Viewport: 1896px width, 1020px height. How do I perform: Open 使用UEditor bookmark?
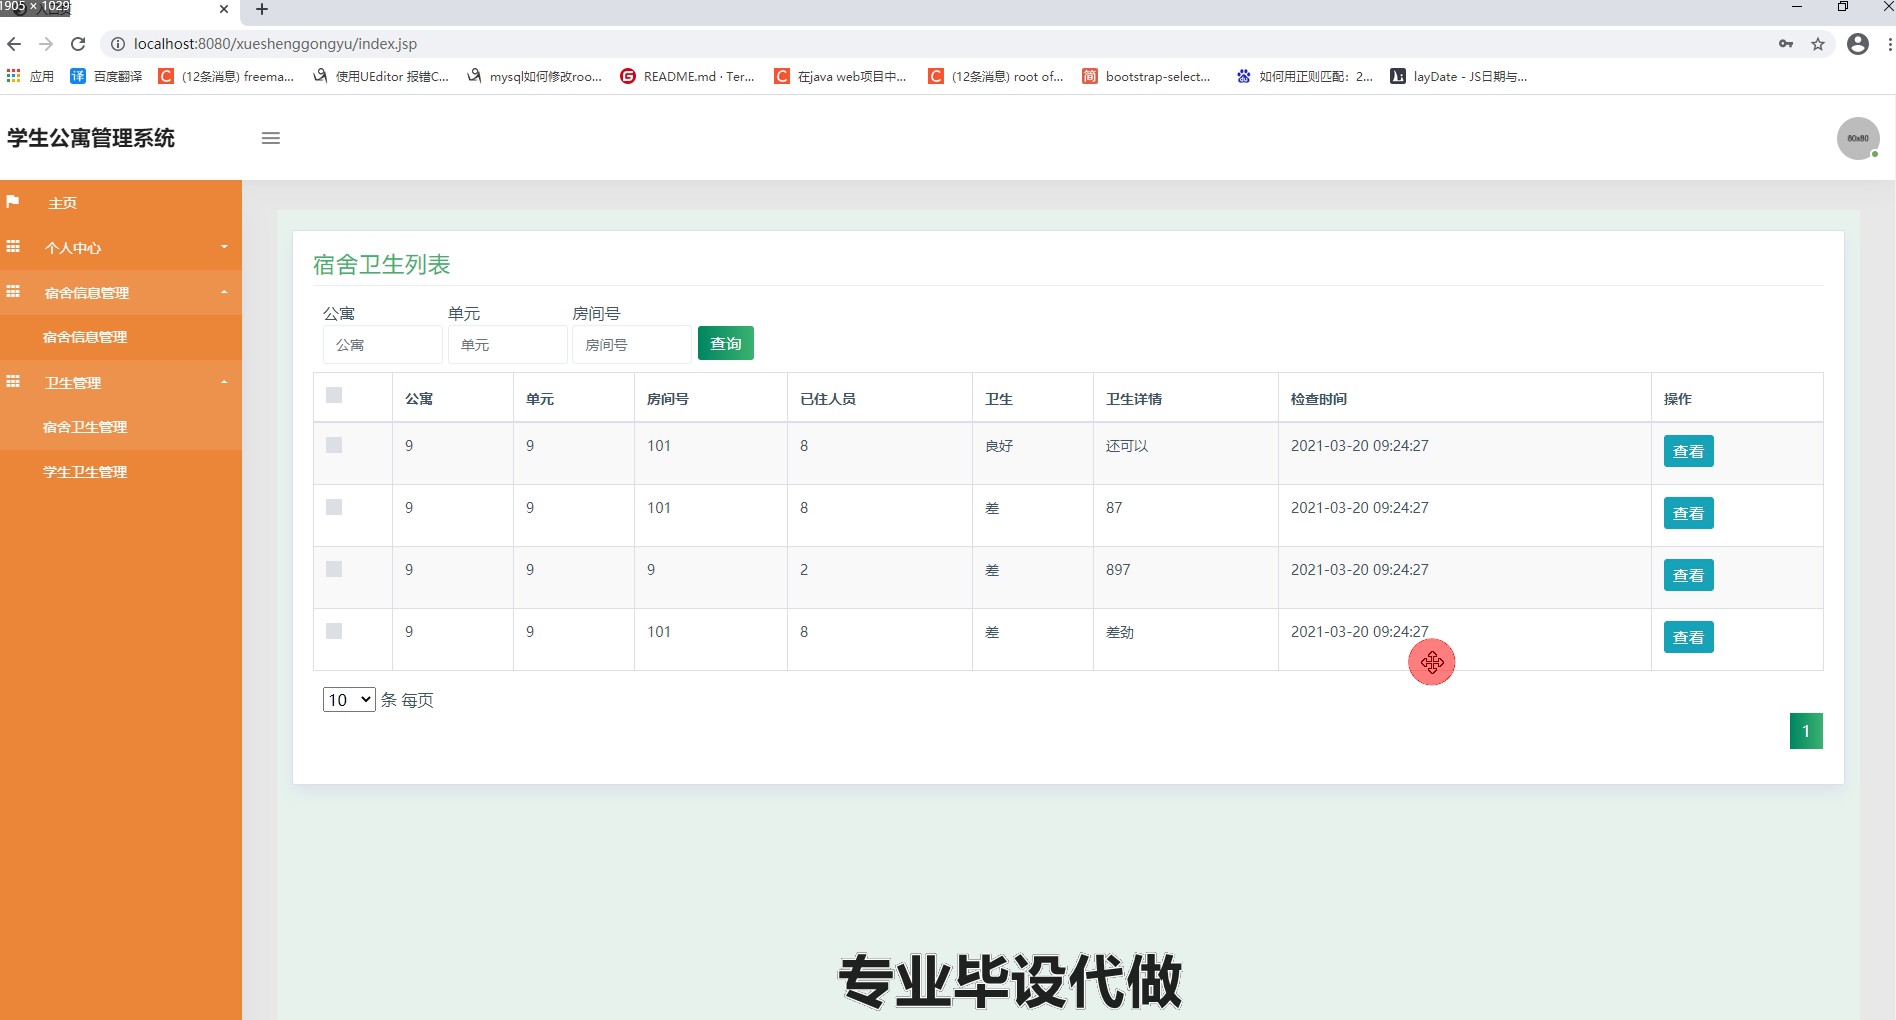381,76
